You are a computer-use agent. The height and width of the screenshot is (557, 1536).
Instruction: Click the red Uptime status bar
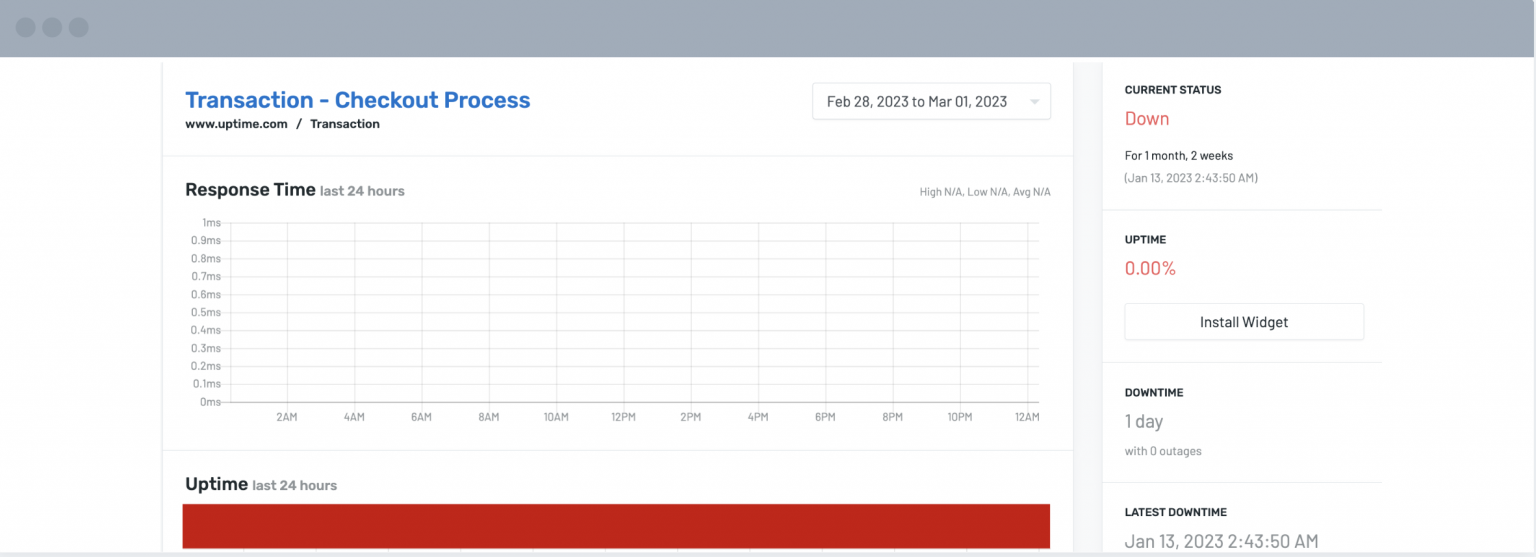[616, 526]
